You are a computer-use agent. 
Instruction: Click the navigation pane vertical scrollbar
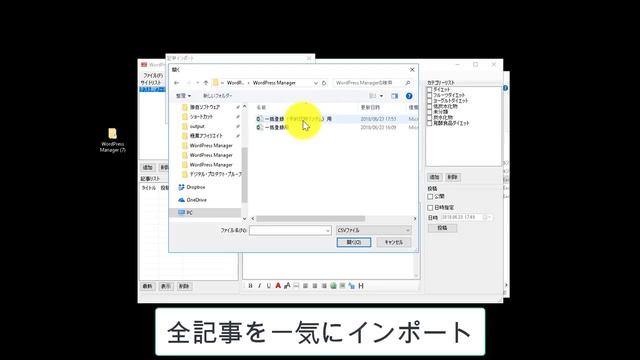point(244,175)
